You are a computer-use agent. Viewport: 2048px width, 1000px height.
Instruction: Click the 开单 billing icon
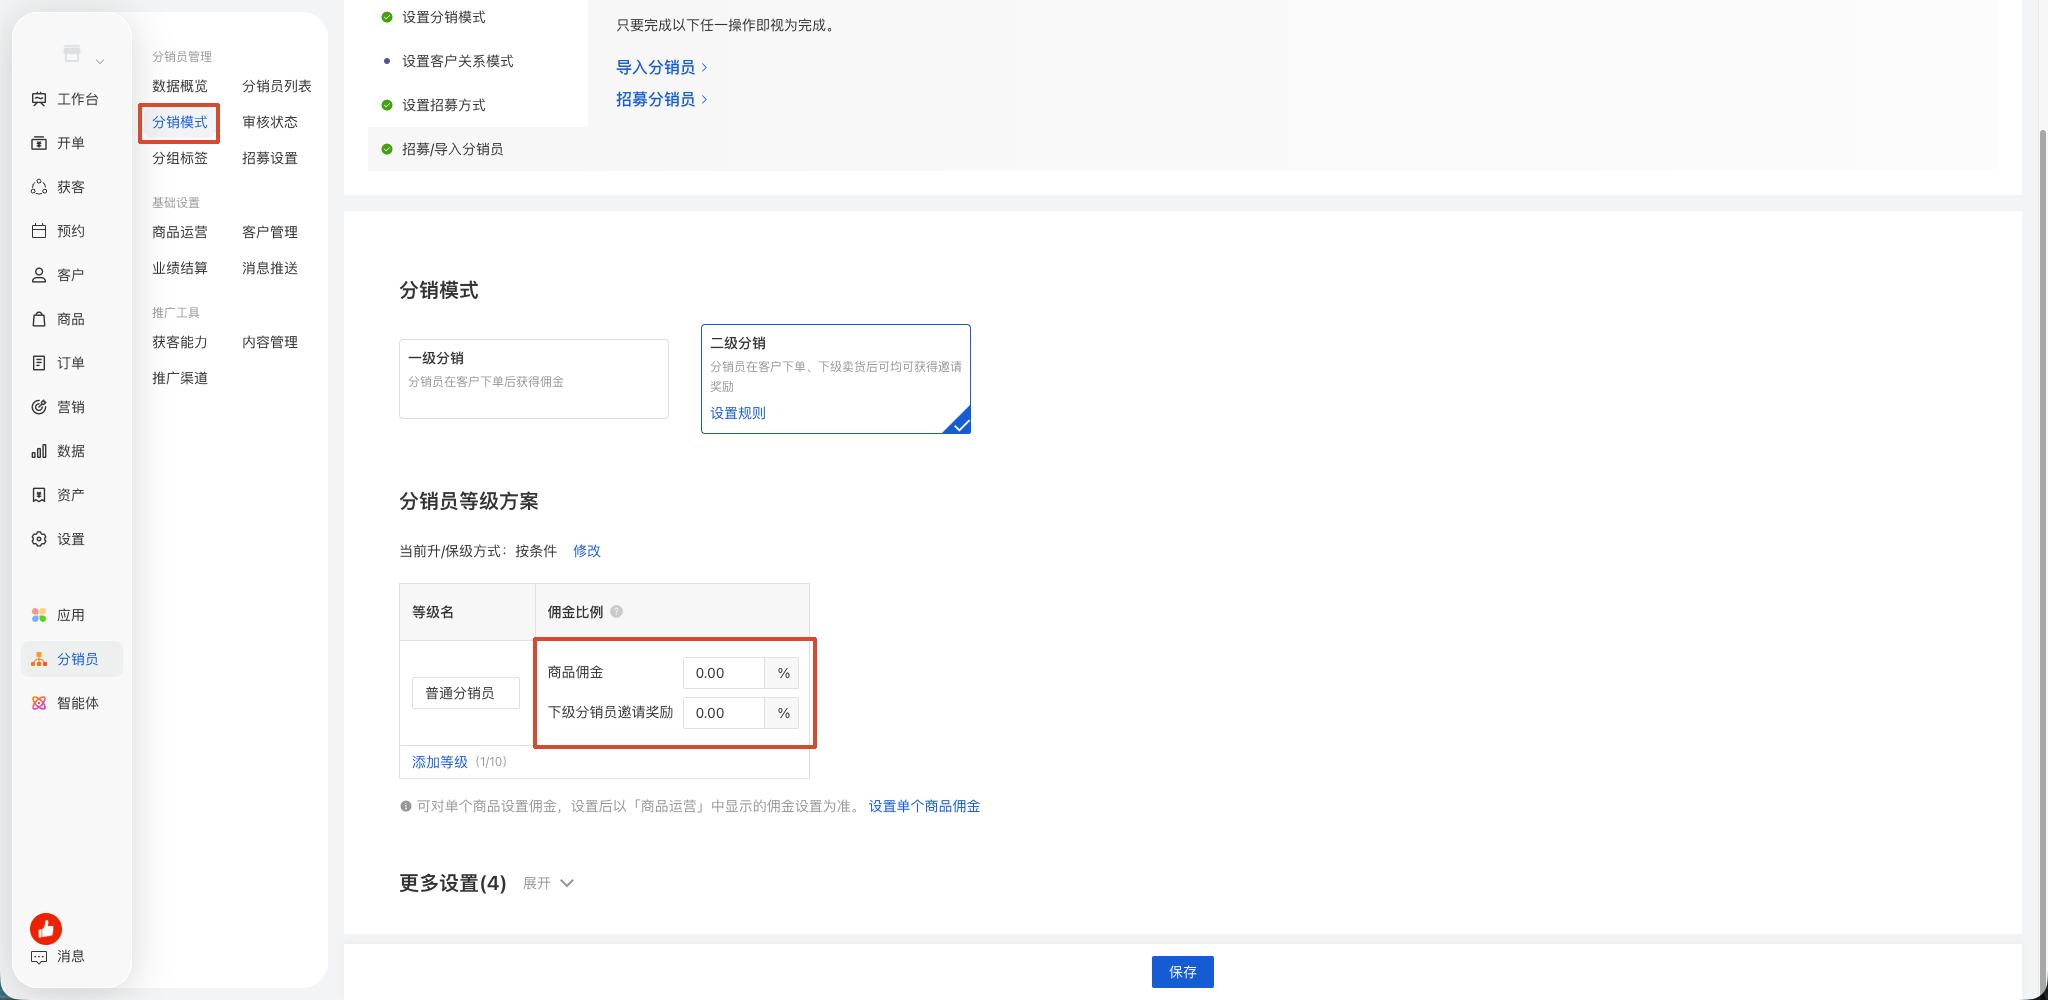point(39,143)
